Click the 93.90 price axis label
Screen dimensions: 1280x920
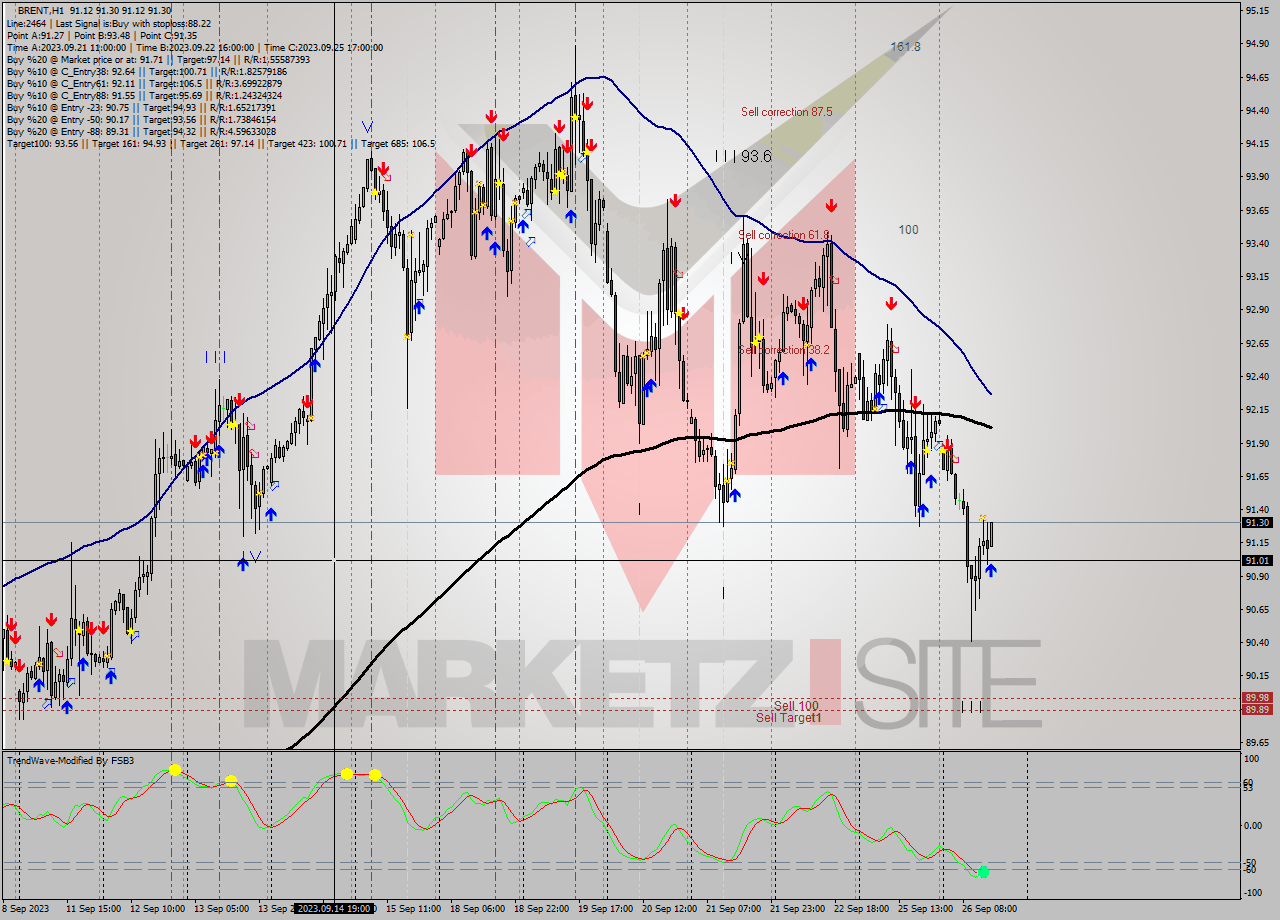[1257, 177]
